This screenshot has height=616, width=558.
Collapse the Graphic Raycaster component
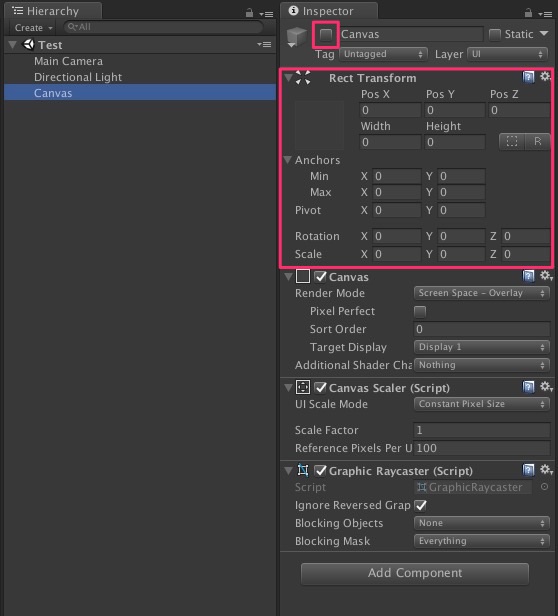[288, 470]
